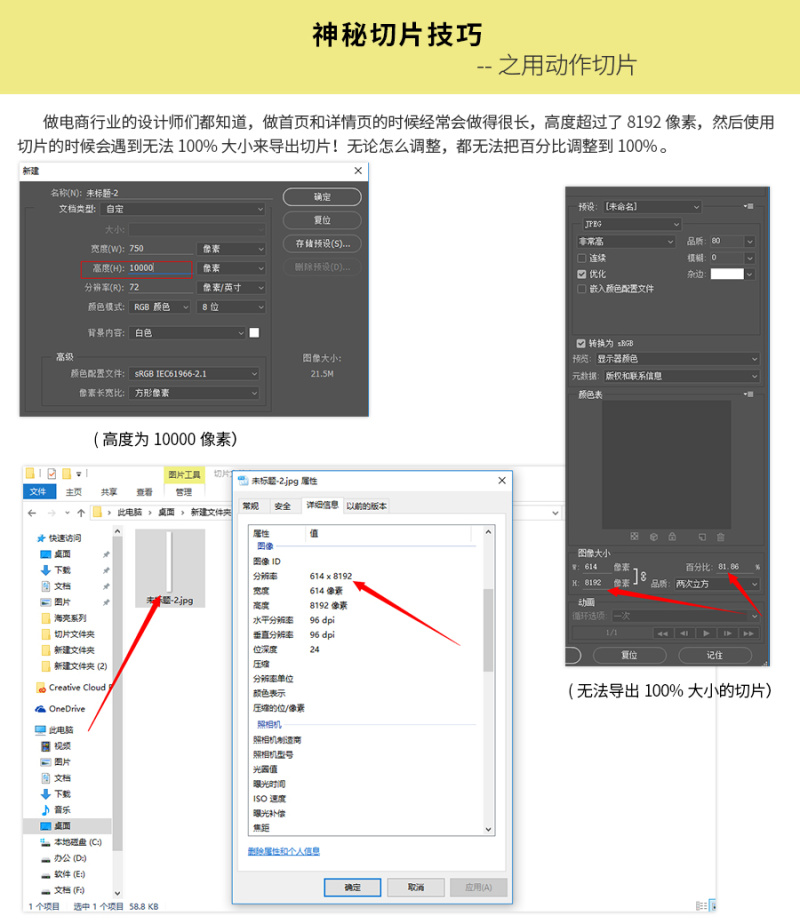Uncheck the 优化 checkbox
This screenshot has width=800, height=924.
(582, 273)
